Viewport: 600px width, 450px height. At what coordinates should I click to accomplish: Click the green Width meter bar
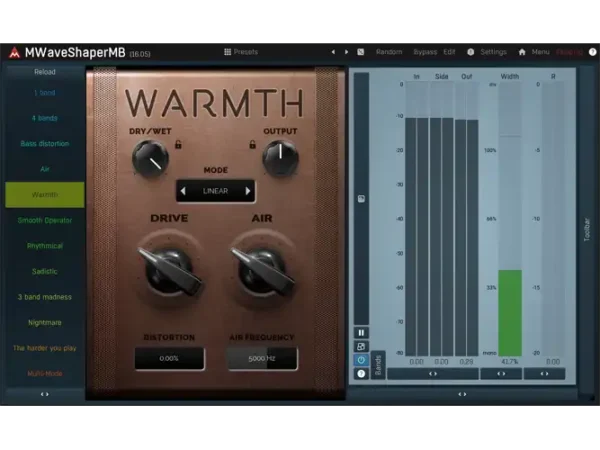510,313
